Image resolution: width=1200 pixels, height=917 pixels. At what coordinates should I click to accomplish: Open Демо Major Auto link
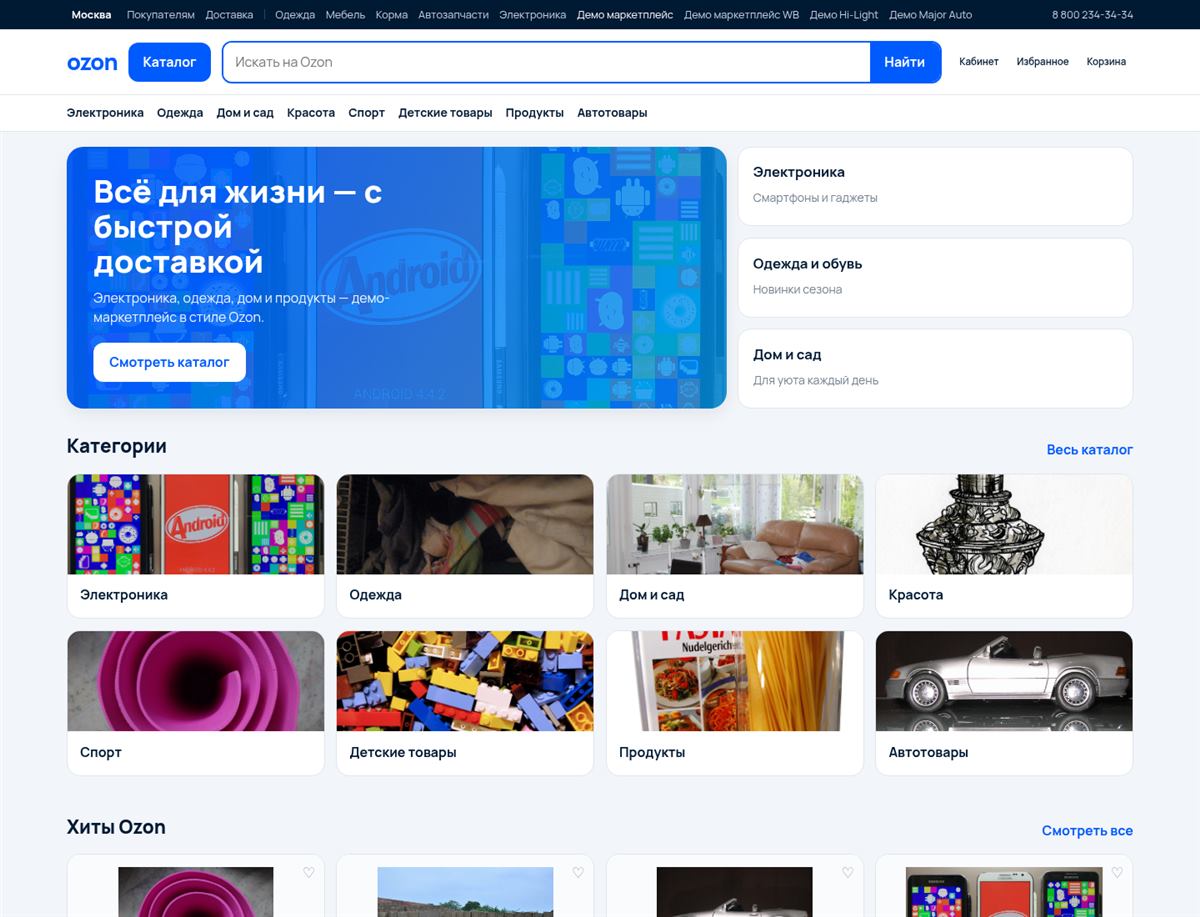[x=930, y=15]
